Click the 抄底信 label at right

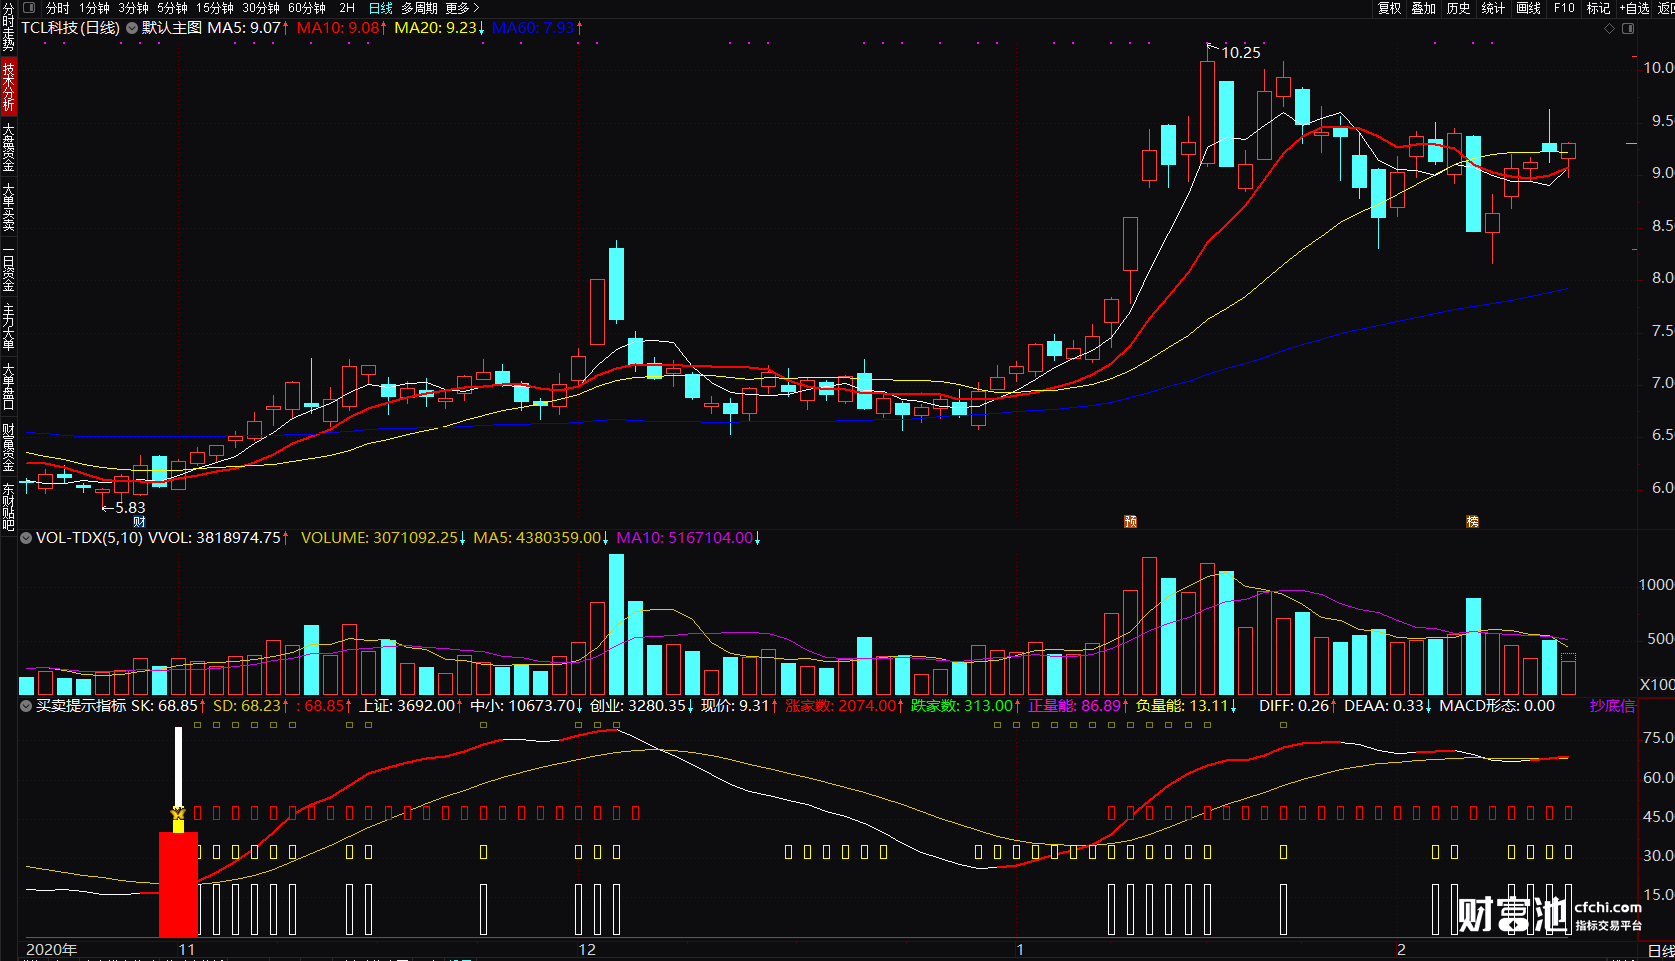1612,706
